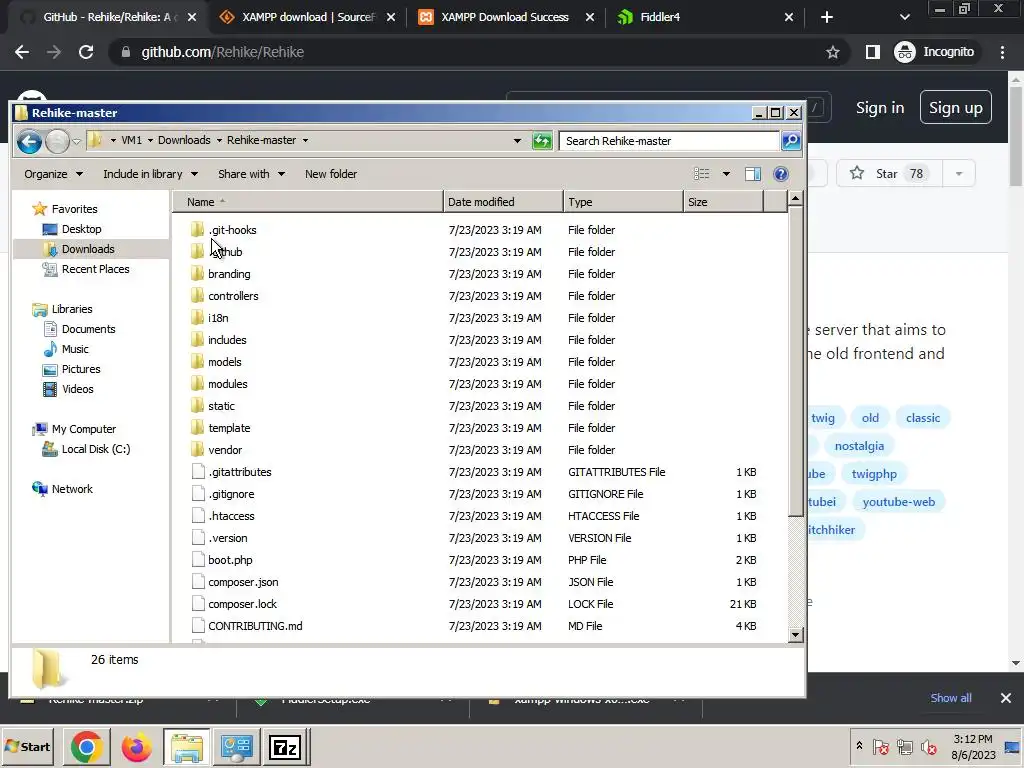The width and height of the screenshot is (1024, 768).
Task: Select Downloads in Favorites pane
Action: coord(88,249)
